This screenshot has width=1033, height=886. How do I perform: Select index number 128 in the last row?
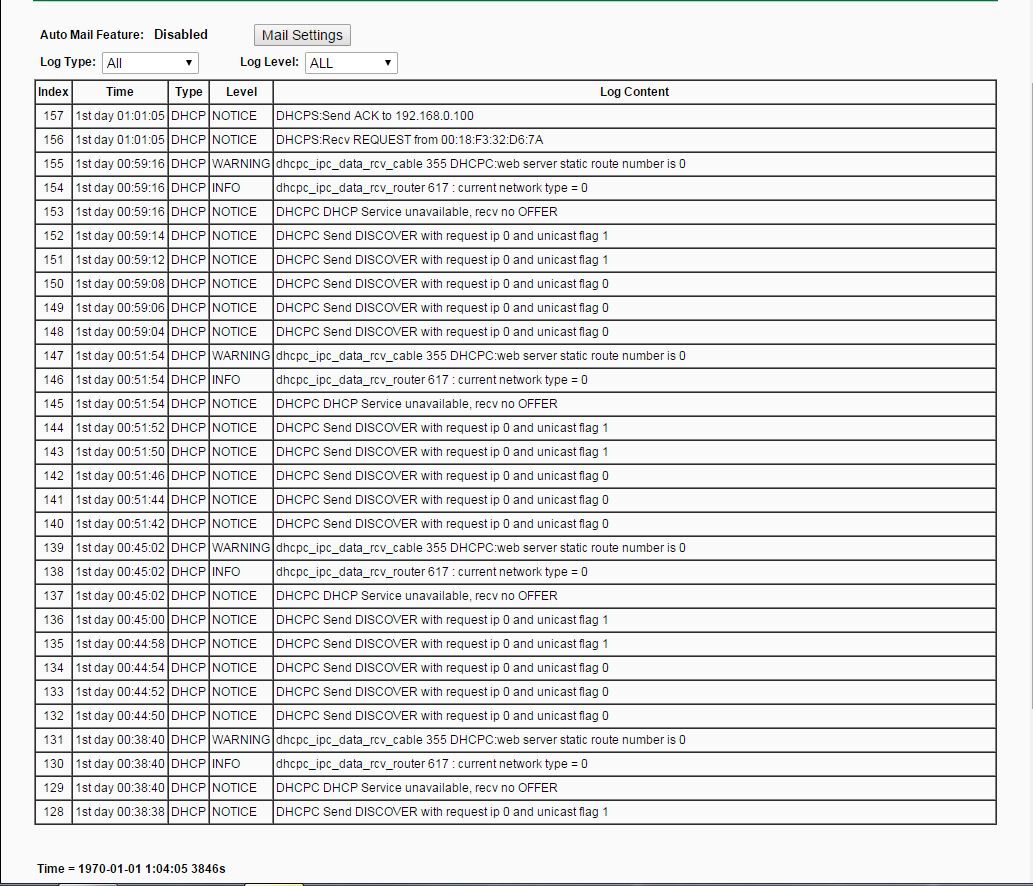click(x=53, y=812)
